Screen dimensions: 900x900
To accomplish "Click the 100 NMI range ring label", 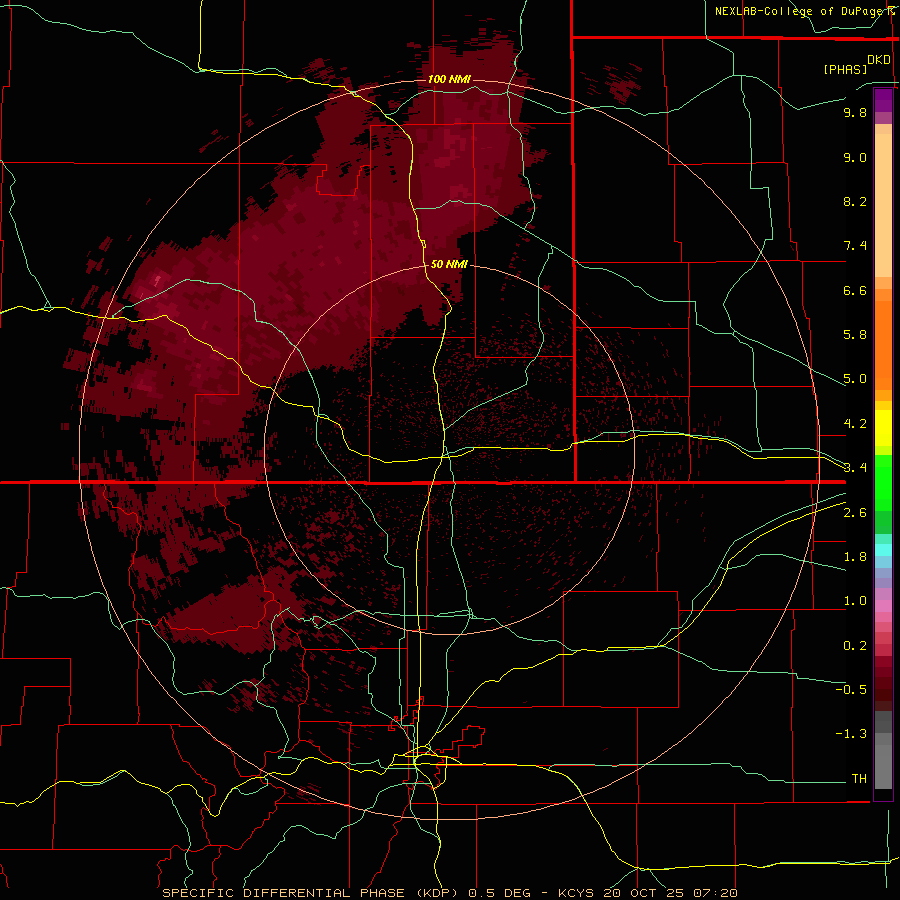I will 449,79.
